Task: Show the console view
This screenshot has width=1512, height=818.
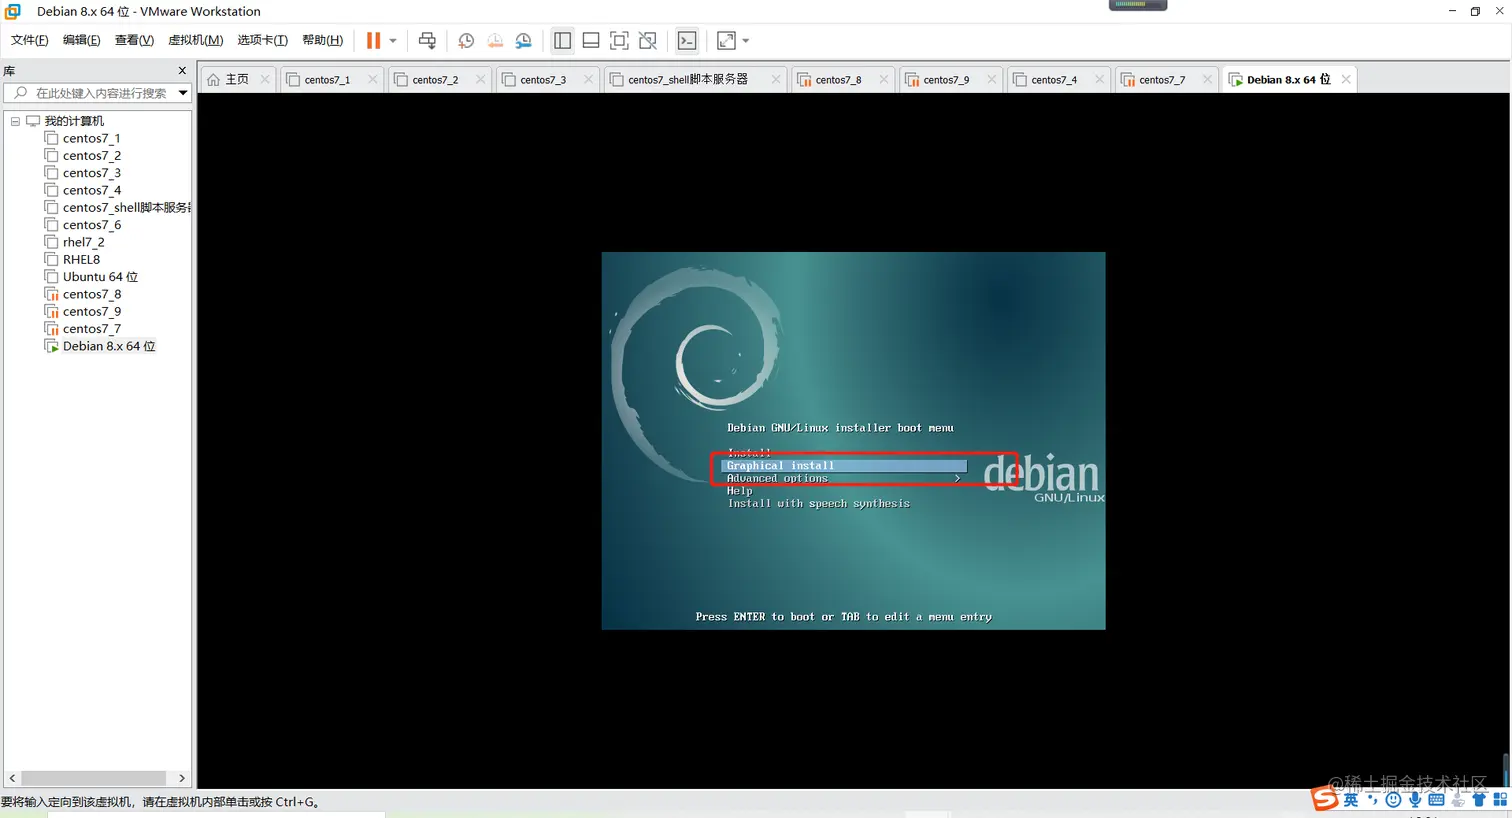Action: (x=687, y=40)
